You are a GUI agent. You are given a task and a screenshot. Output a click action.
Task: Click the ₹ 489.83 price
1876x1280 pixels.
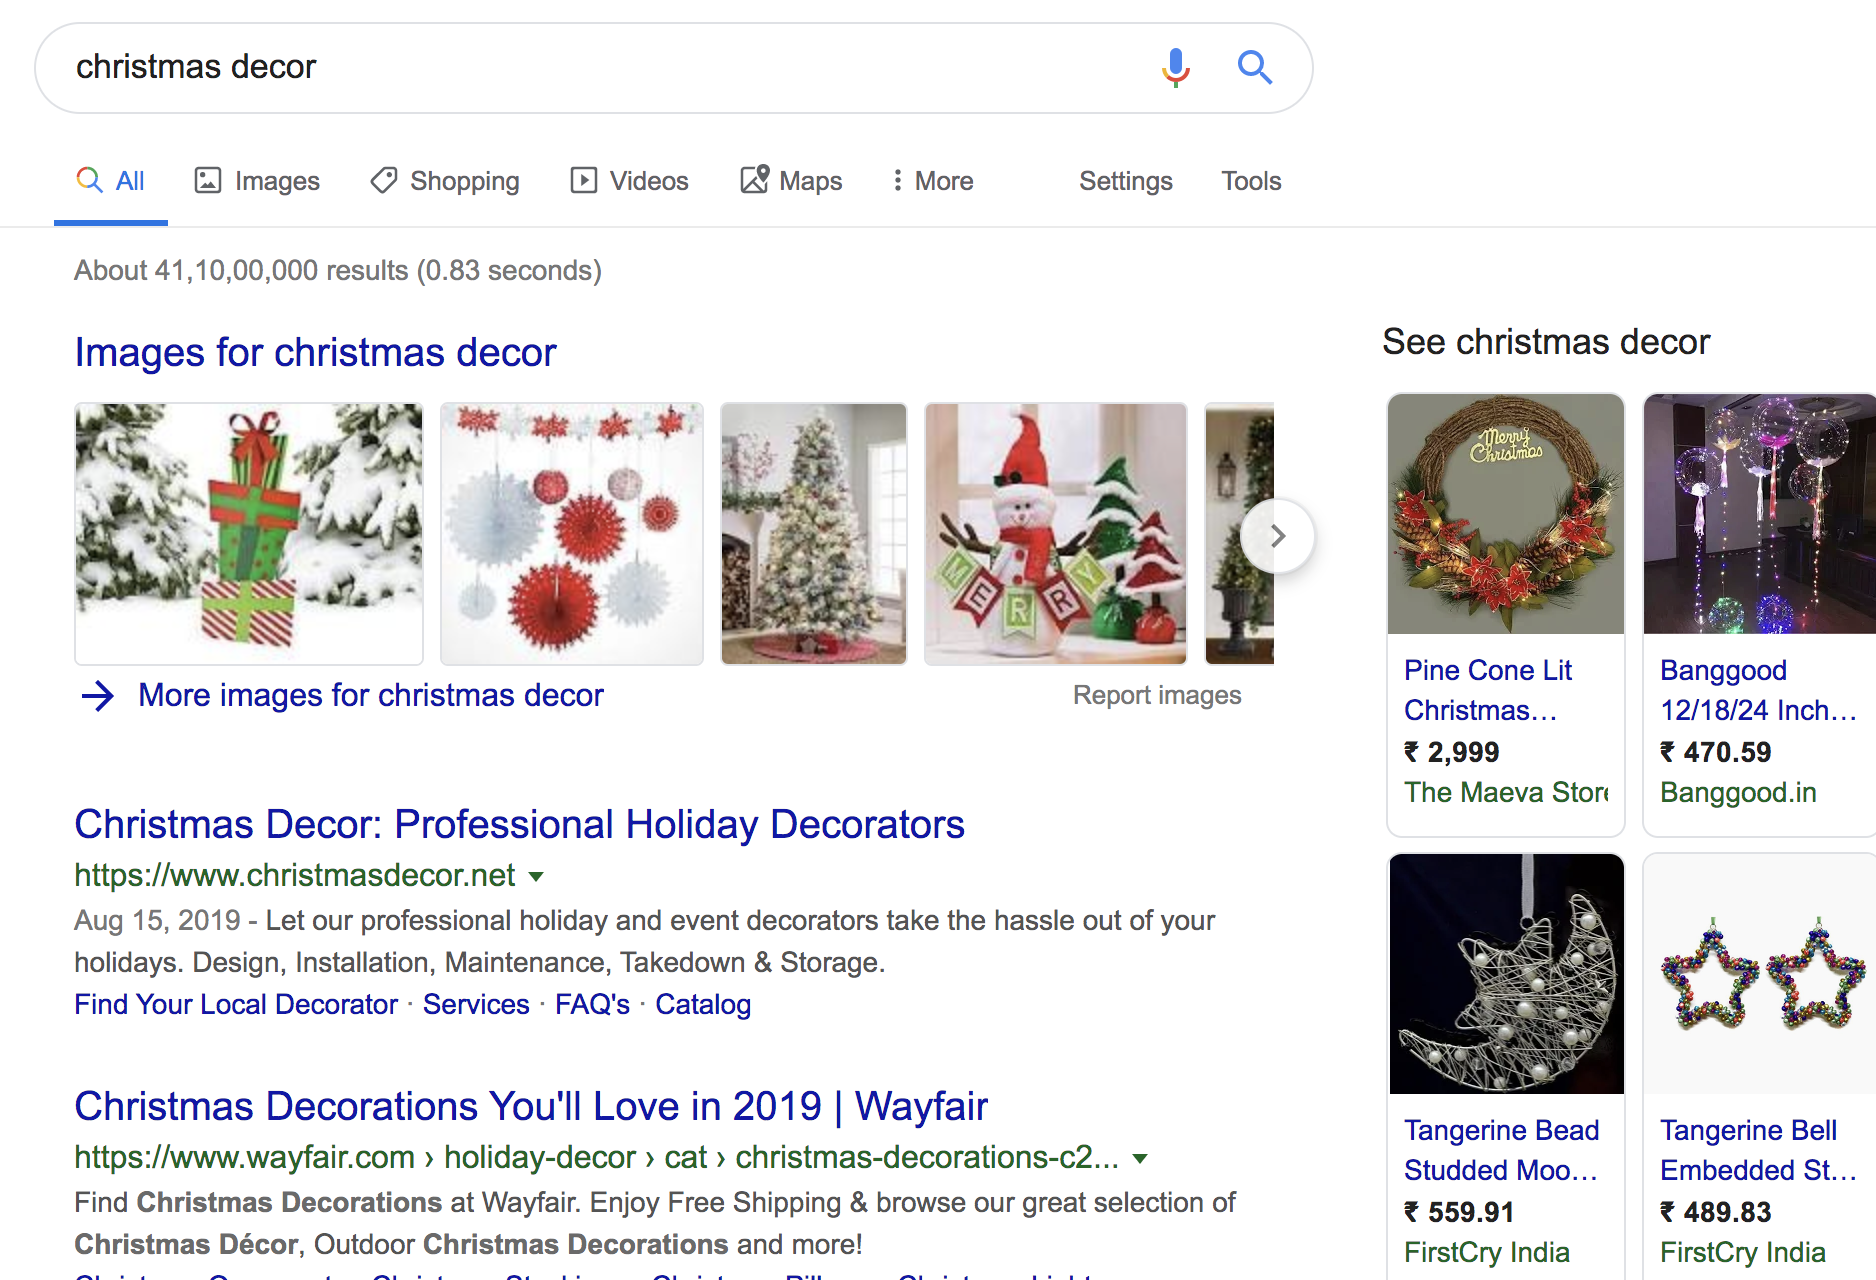1716,1212
